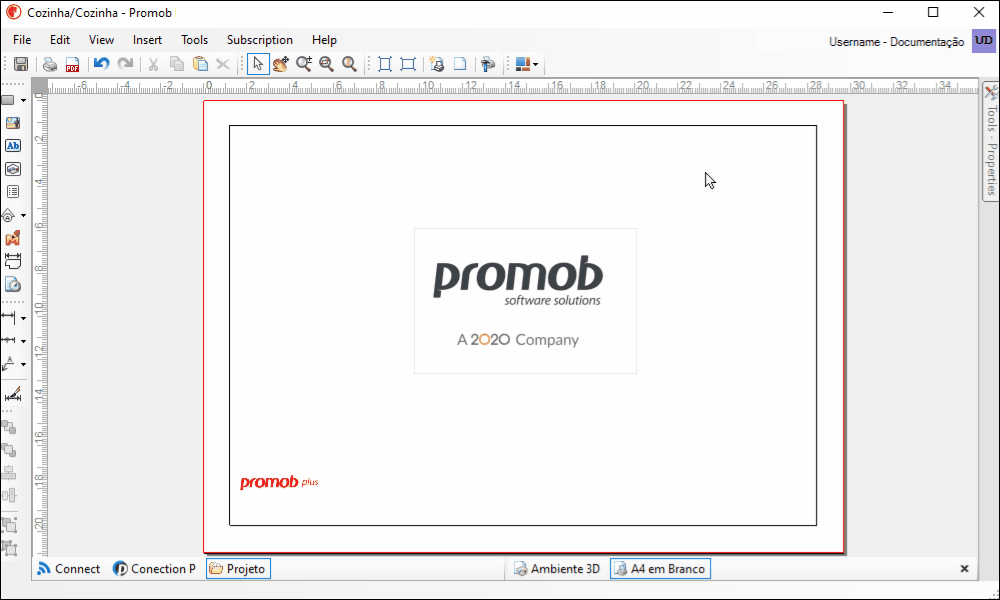This screenshot has width=1000, height=600.
Task: Select the rectangle shape tool
Action: 8,100
